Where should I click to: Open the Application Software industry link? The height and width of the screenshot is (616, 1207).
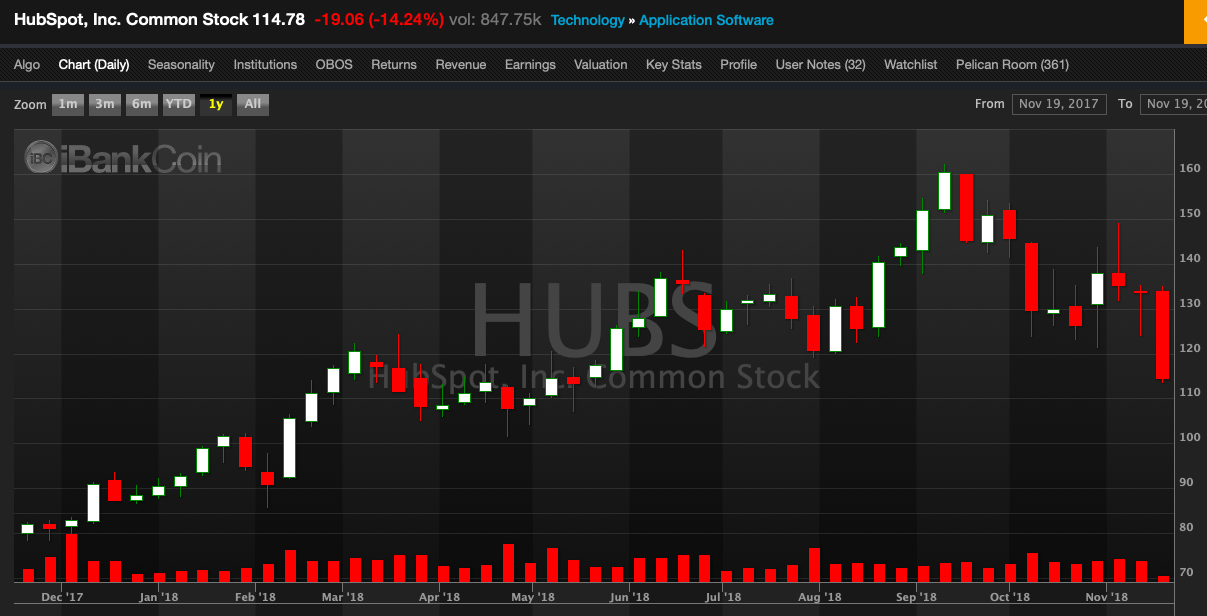coord(706,20)
